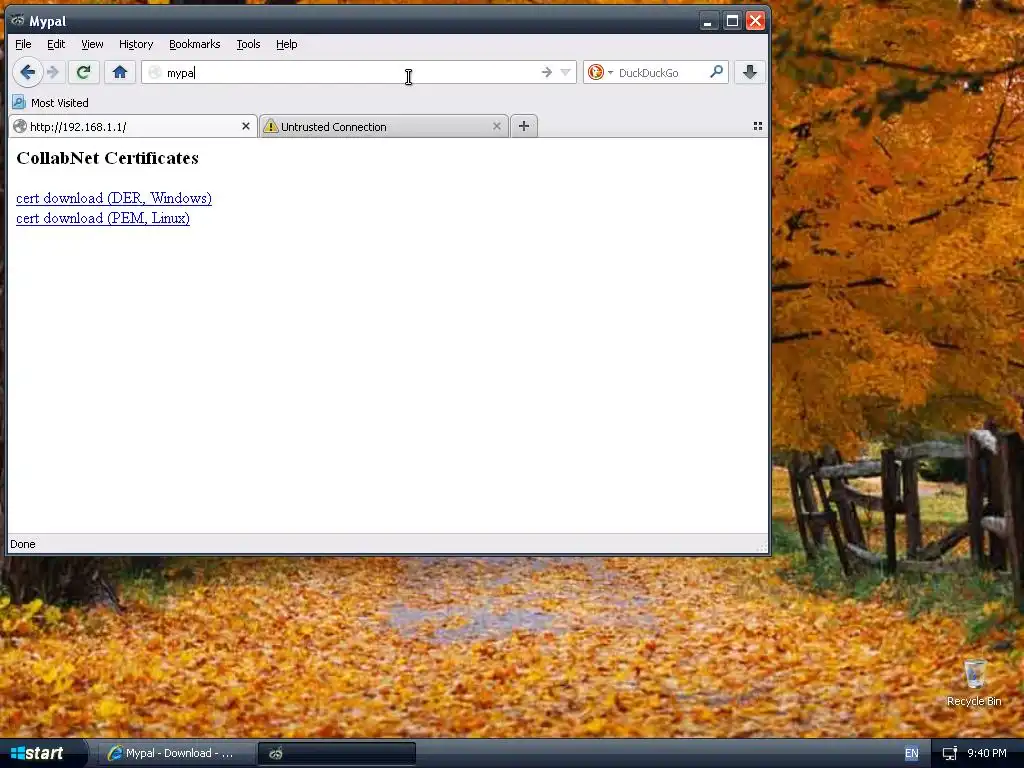Open the network tray icon
Screen dimensions: 1024x768
click(950, 753)
